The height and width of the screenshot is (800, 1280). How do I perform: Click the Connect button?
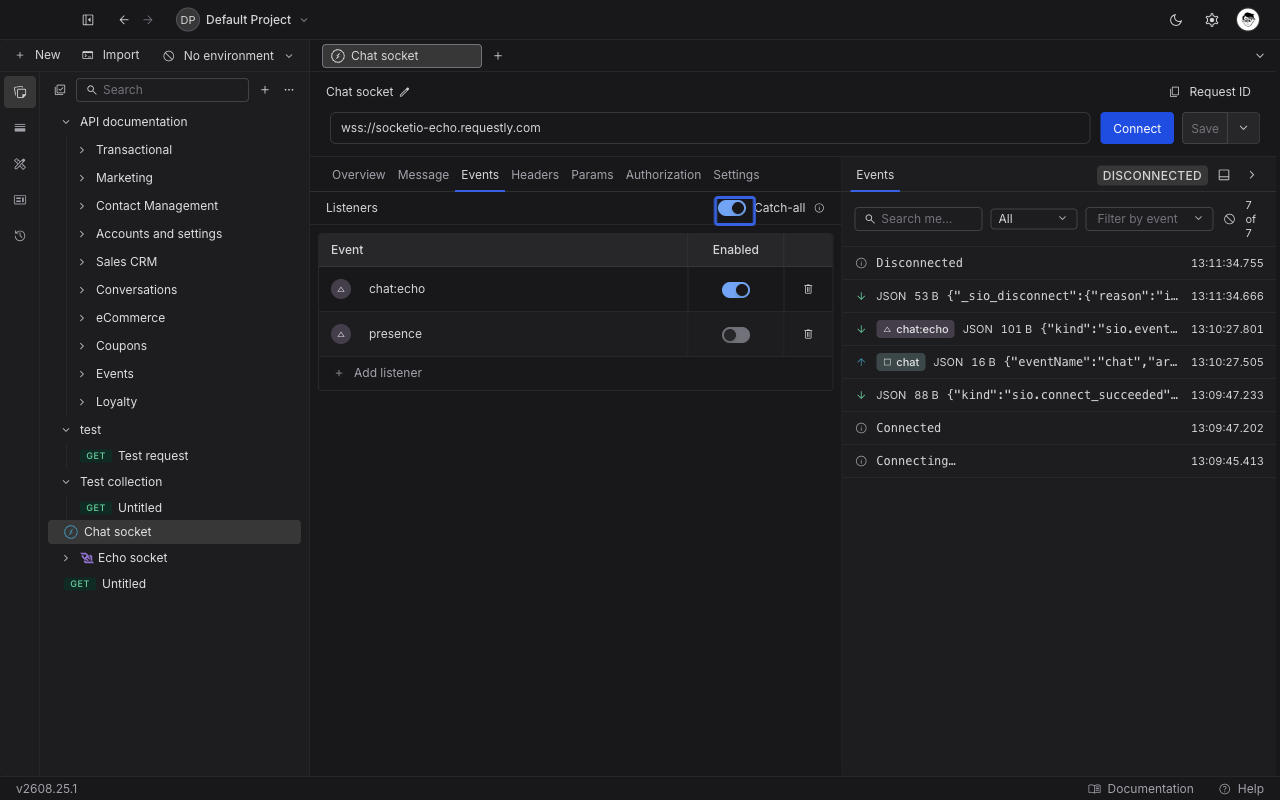tap(1137, 128)
